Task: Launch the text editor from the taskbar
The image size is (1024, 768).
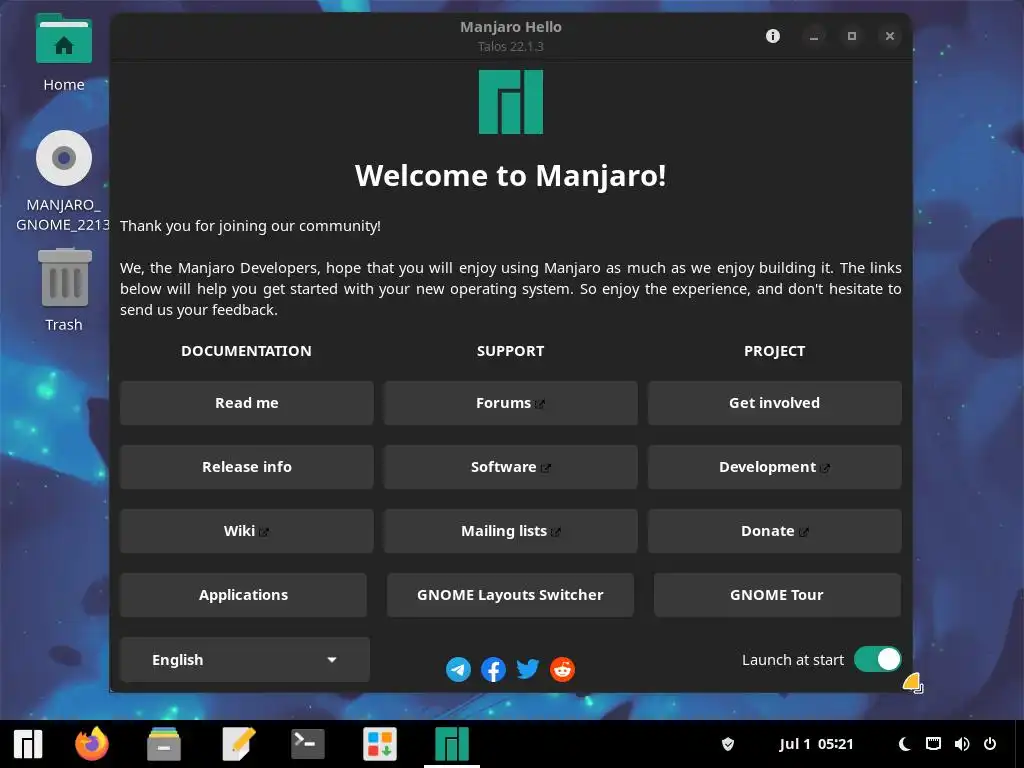Action: point(238,744)
